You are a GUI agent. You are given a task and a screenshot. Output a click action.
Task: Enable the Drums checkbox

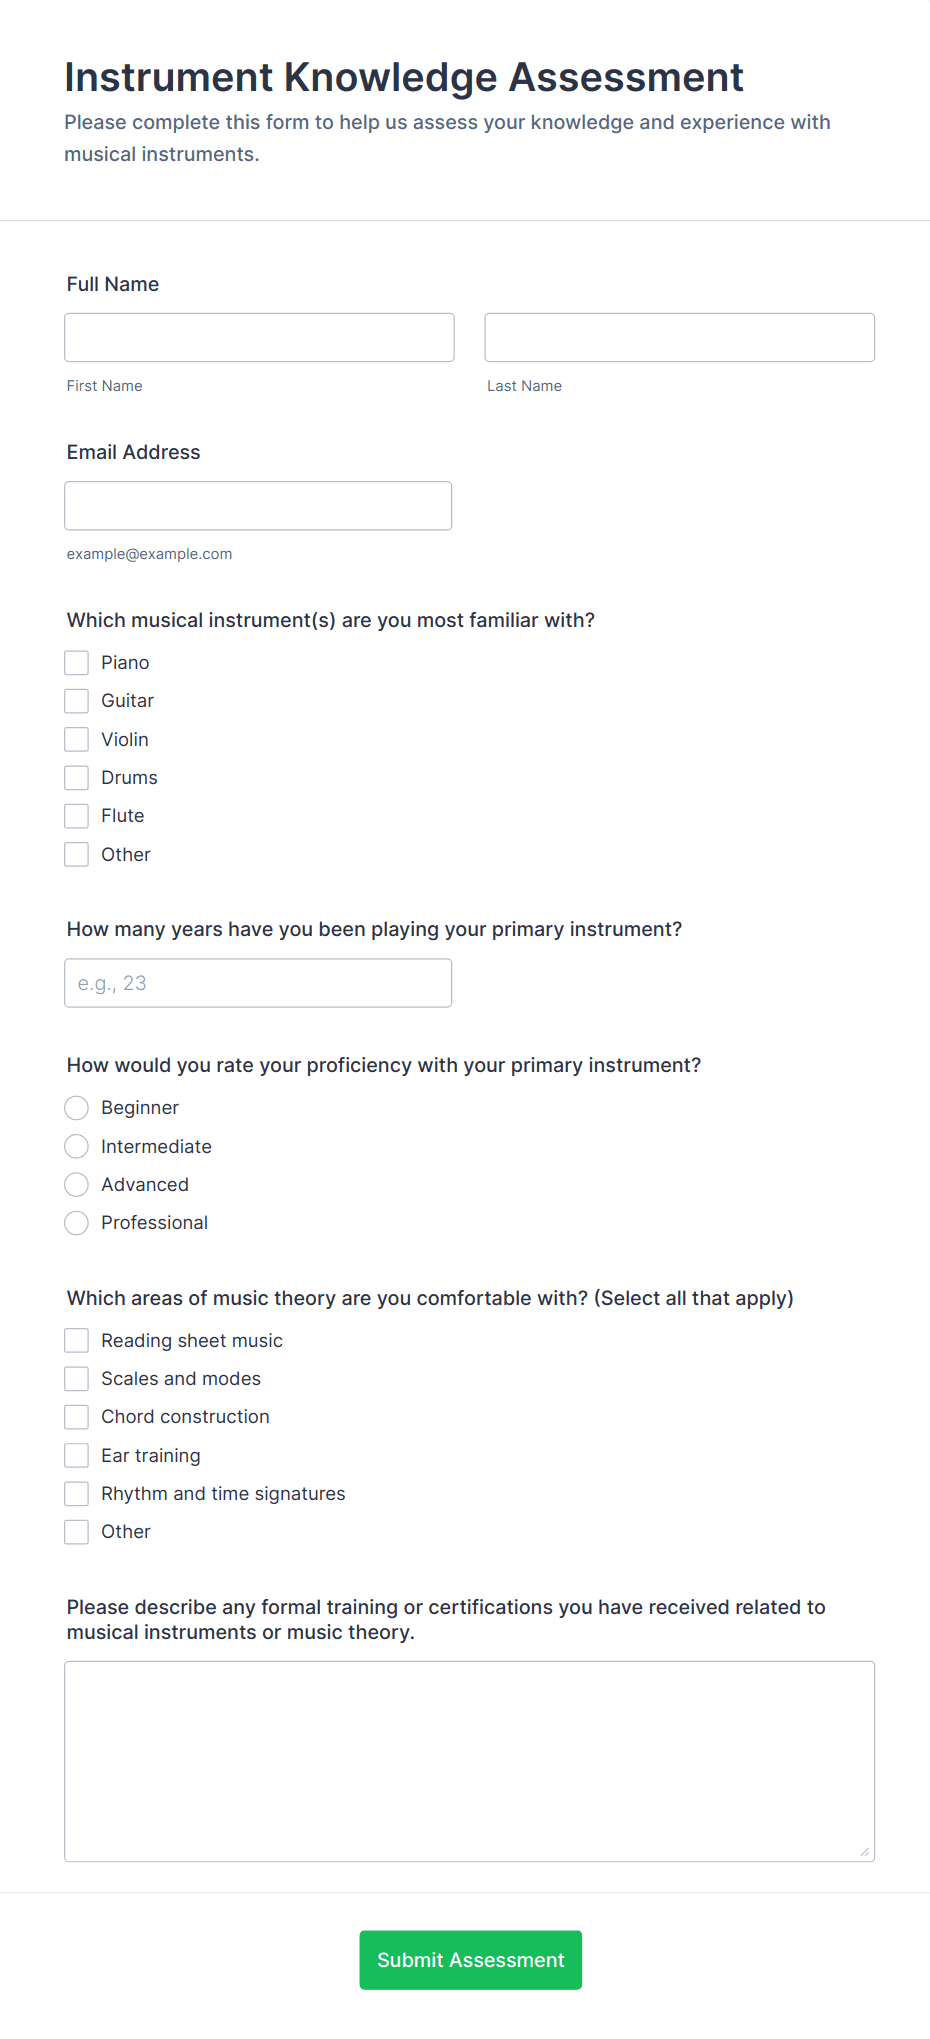point(77,778)
